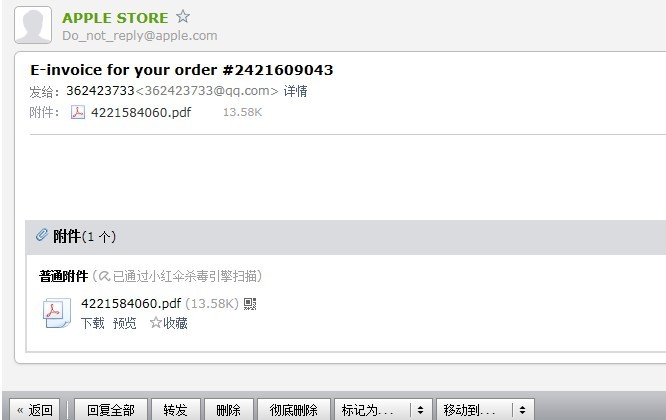Go back with the 返回 button
The image size is (666, 420).
(x=34, y=410)
